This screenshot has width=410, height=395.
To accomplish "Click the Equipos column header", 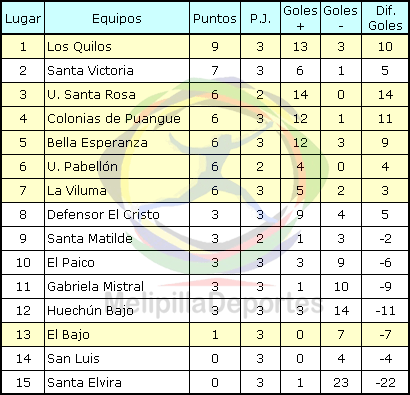I will coord(117,18).
